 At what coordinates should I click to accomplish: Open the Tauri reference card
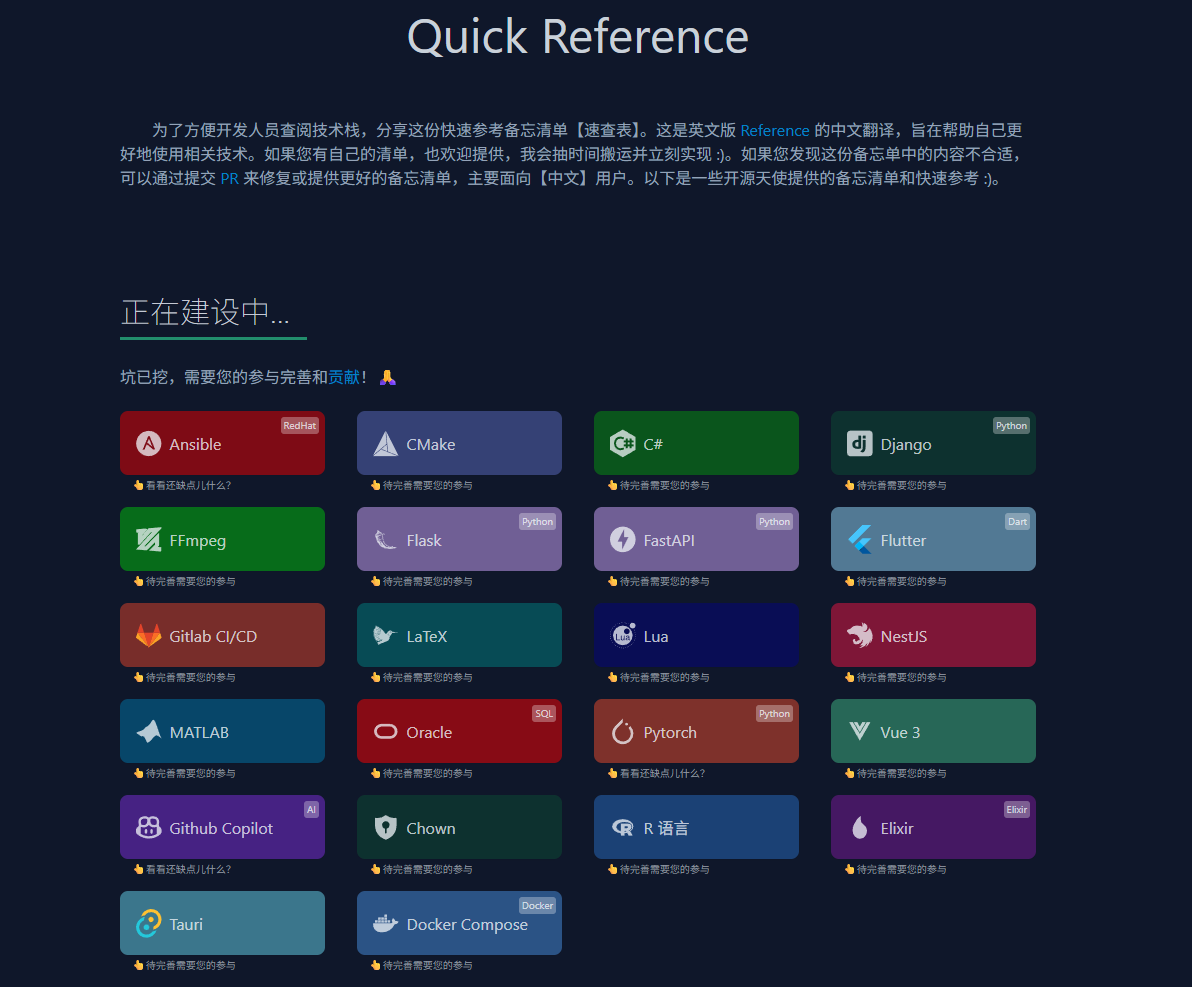[x=222, y=923]
